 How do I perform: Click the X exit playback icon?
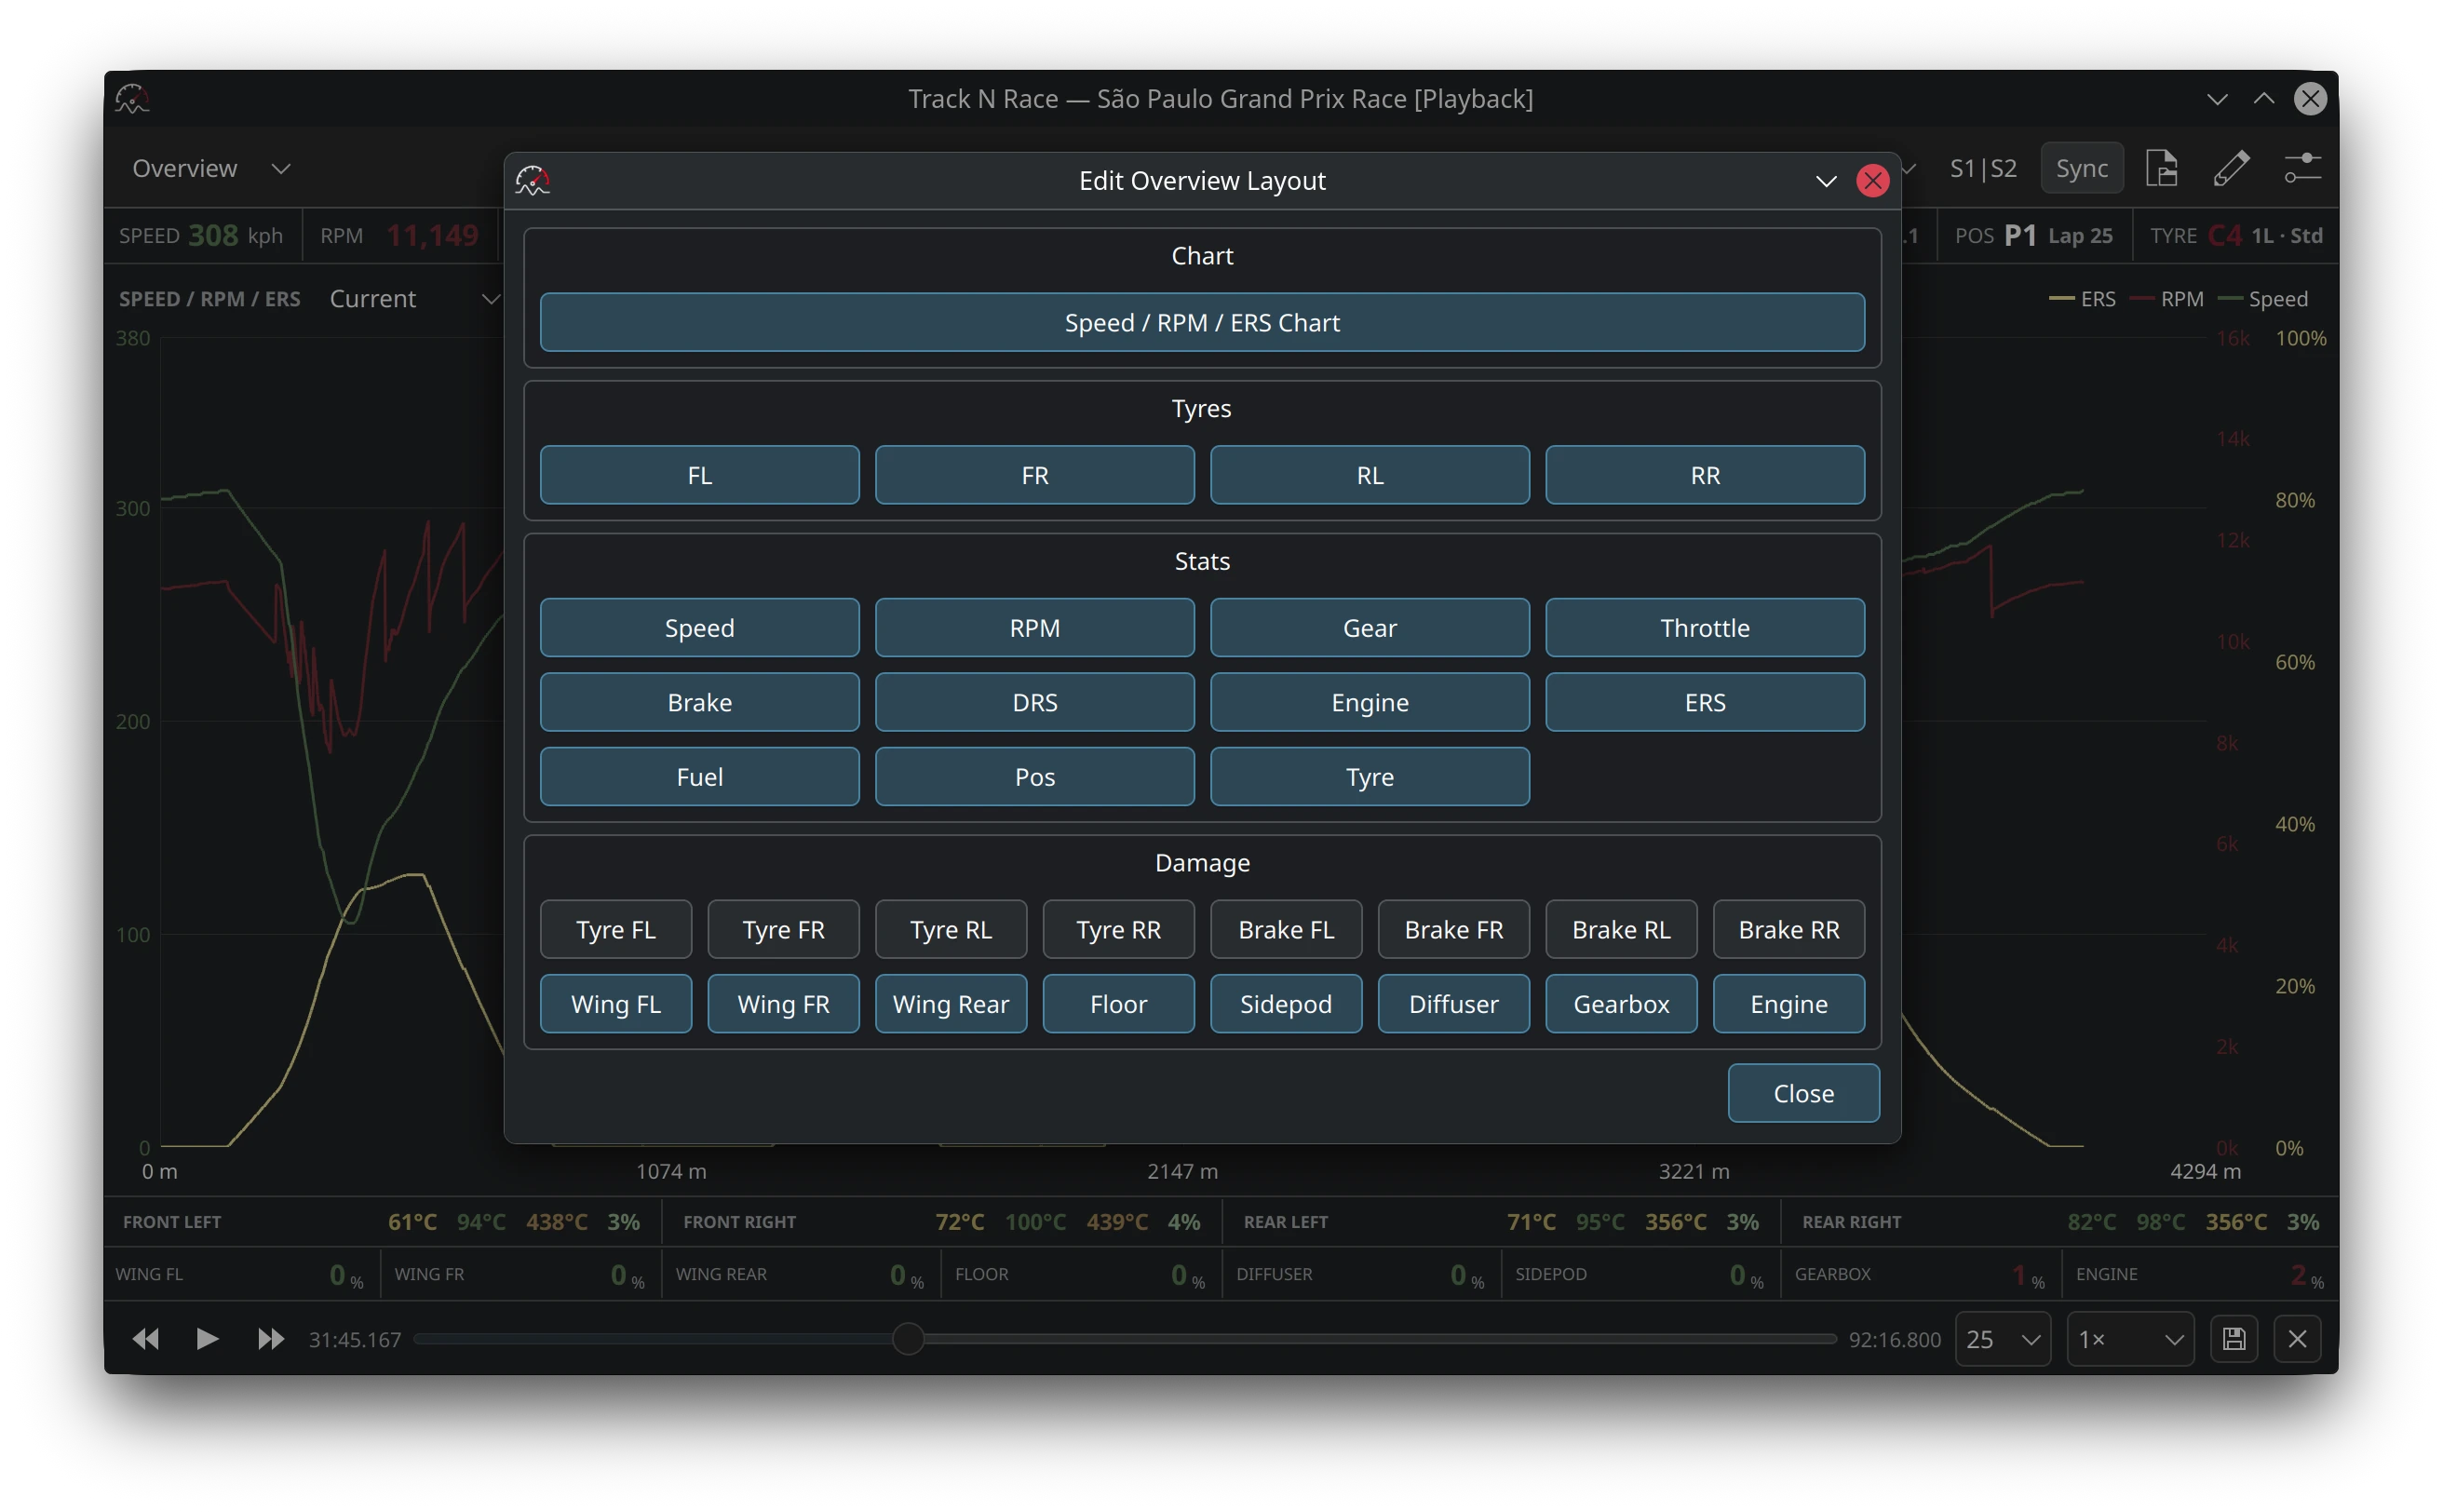pos(2297,1338)
